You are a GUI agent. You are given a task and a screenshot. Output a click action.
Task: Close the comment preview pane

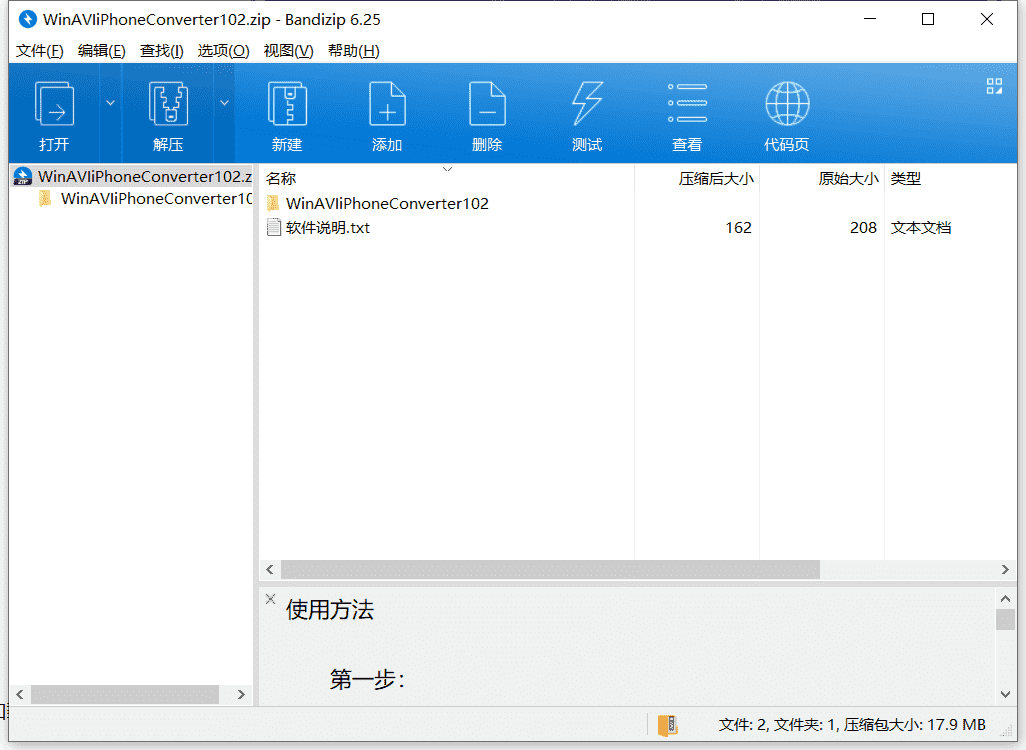click(270, 599)
